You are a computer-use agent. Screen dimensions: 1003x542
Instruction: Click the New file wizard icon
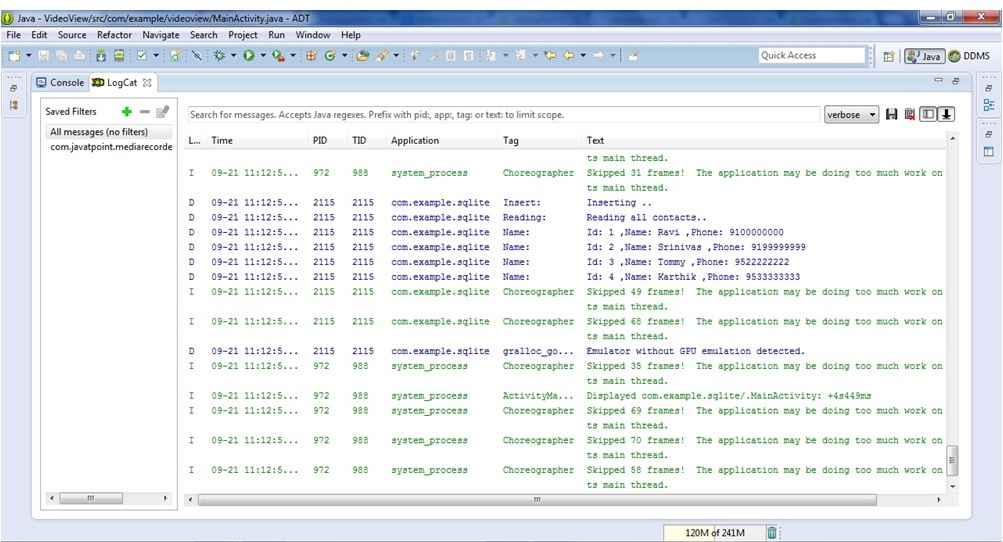click(15, 56)
